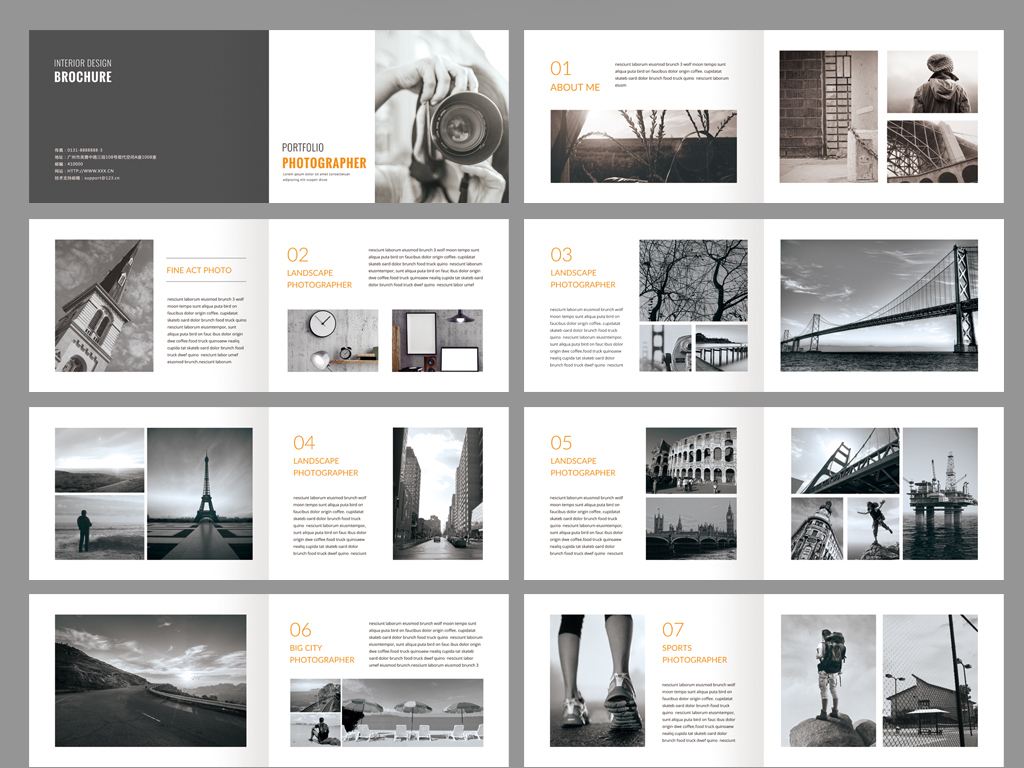This screenshot has width=1024, height=768.
Task: Click the camera lens photo on cover
Action: (441, 116)
